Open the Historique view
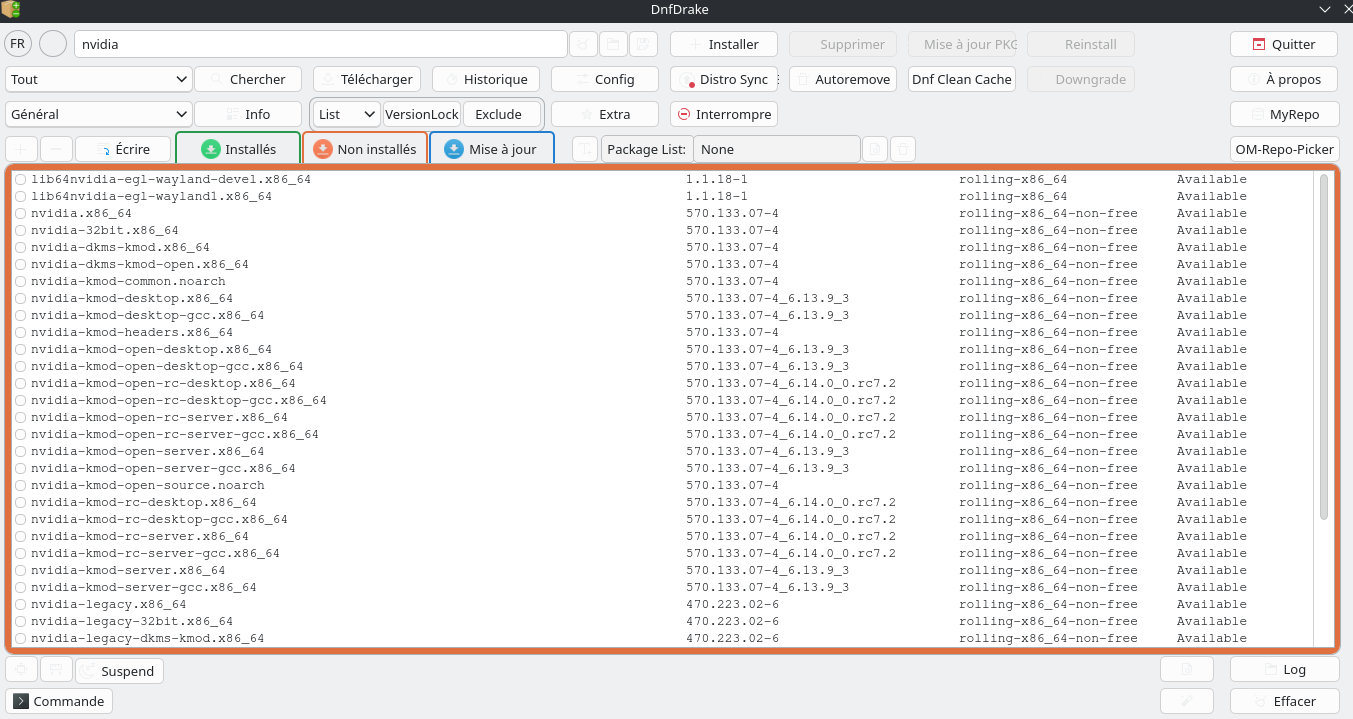The image size is (1353, 719). click(x=486, y=79)
